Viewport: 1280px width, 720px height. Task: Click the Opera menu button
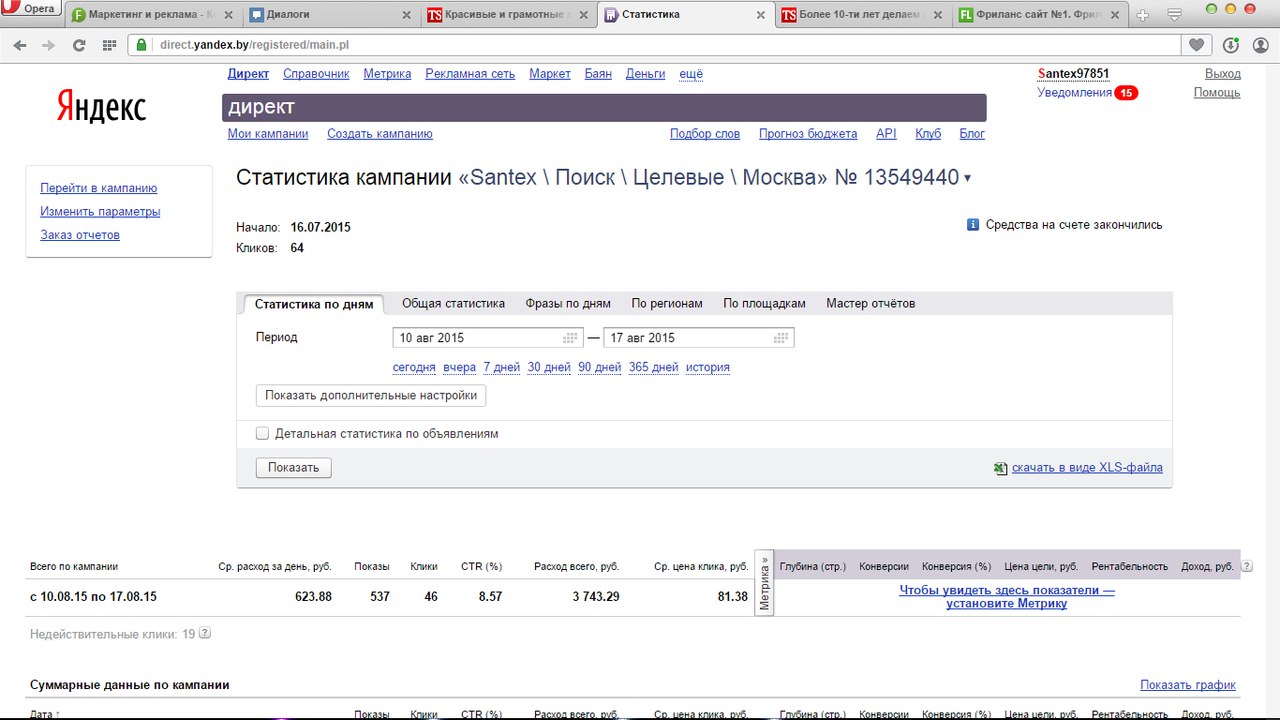30,9
